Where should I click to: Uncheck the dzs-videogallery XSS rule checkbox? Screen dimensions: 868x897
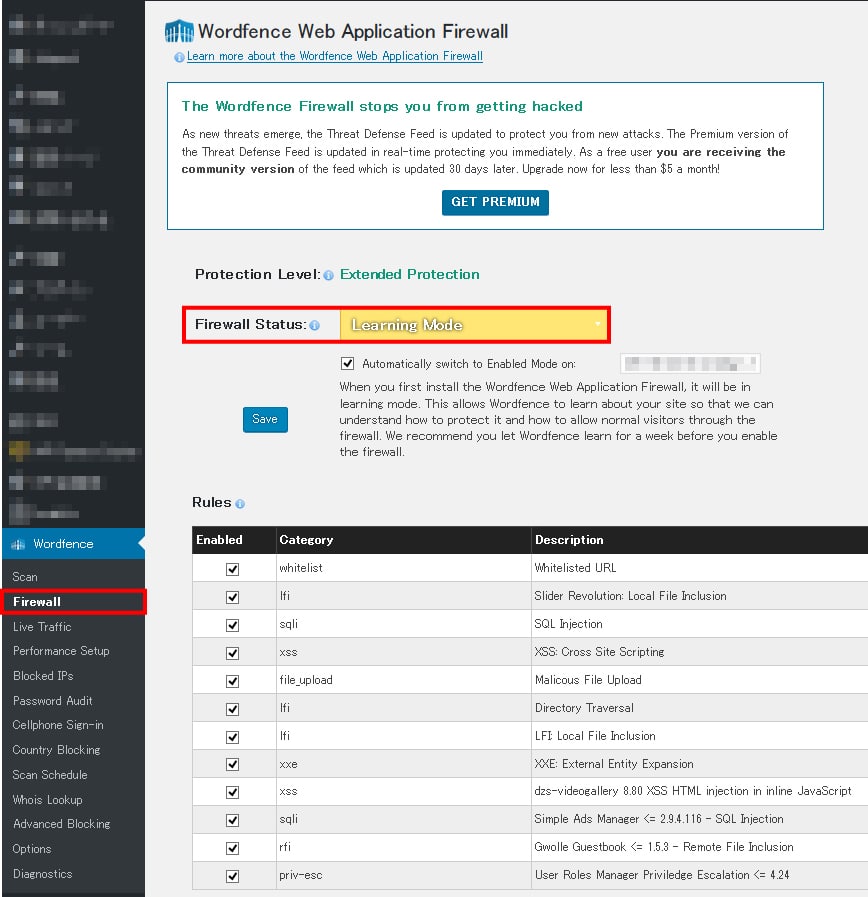(232, 792)
